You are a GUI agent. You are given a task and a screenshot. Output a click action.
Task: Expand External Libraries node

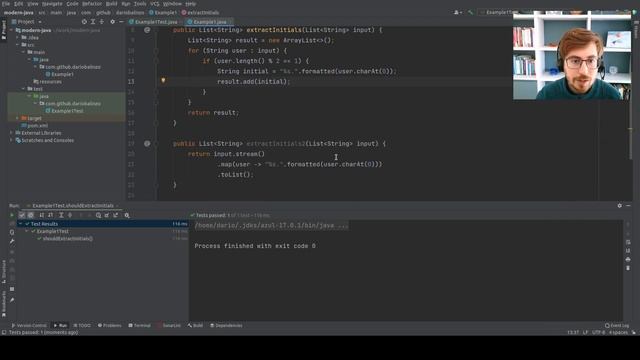[11, 133]
